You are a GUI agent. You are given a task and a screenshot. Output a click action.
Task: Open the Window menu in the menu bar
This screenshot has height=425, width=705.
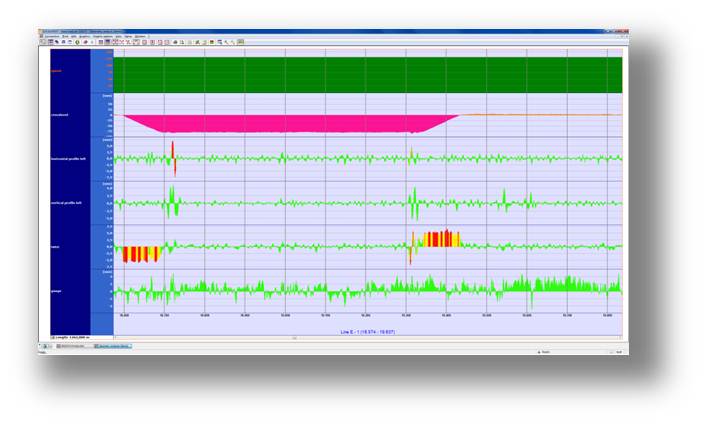click(x=140, y=36)
